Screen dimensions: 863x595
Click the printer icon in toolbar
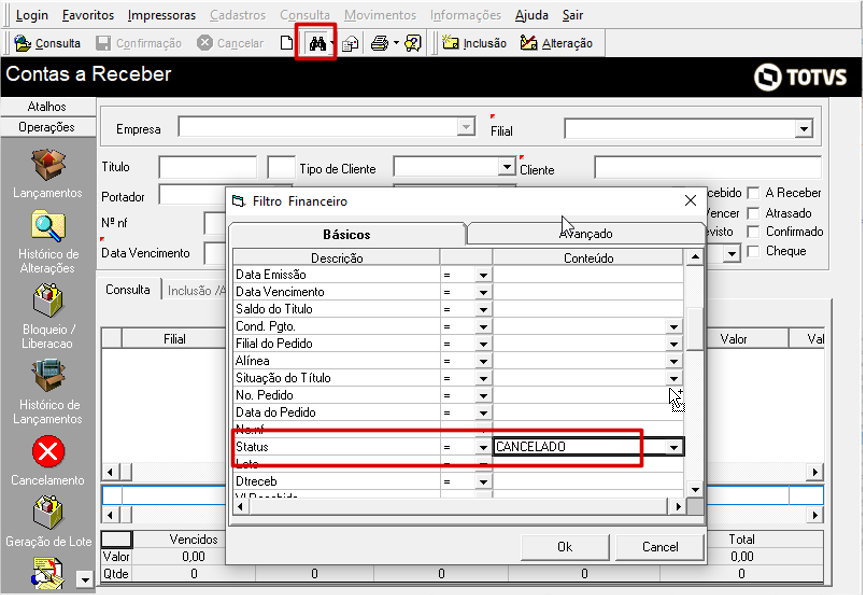(380, 43)
